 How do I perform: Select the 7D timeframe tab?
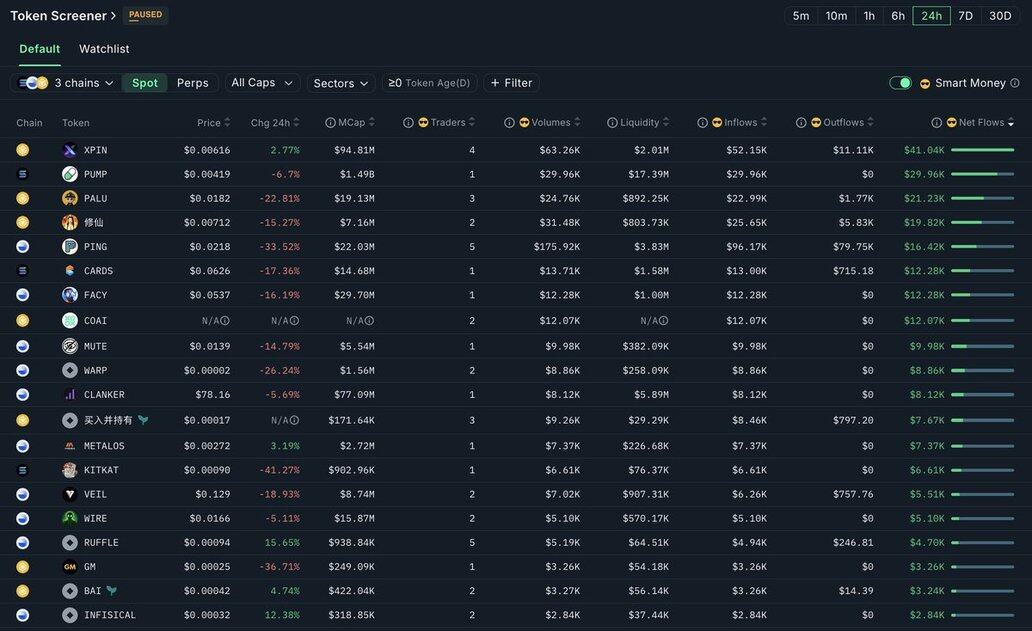point(965,16)
